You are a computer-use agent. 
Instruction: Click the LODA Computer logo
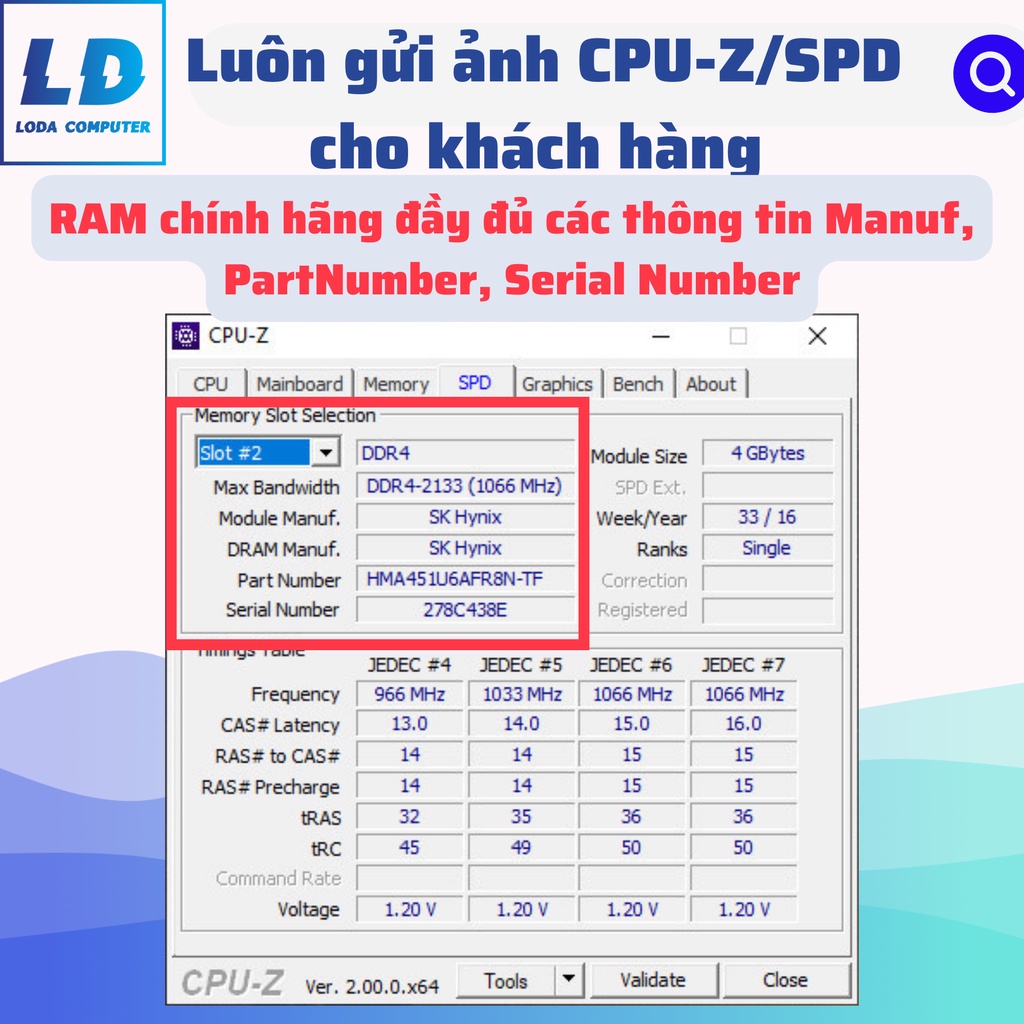click(x=84, y=84)
